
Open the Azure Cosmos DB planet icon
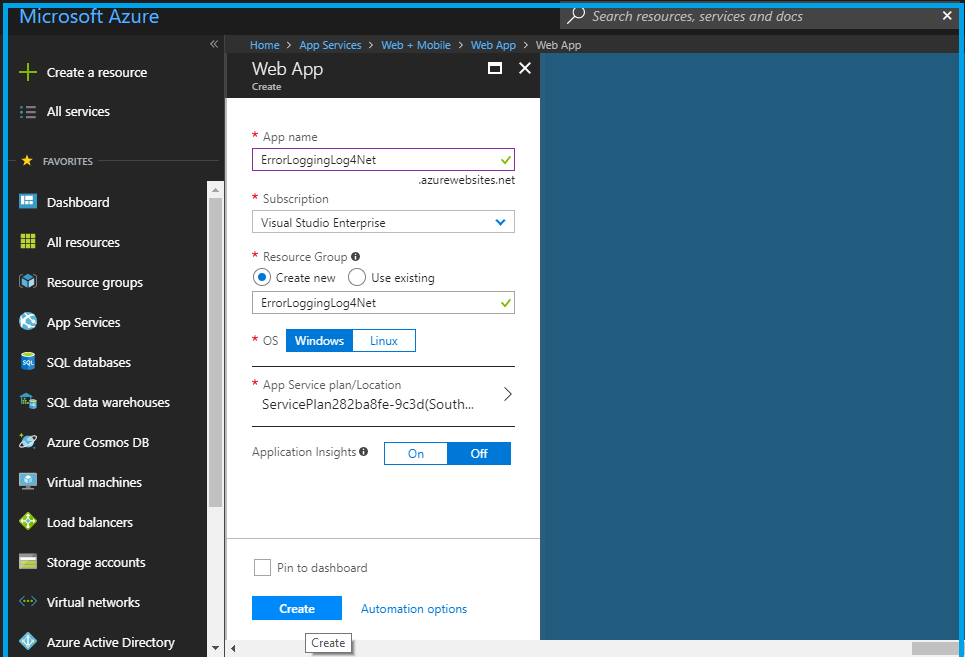[28, 441]
